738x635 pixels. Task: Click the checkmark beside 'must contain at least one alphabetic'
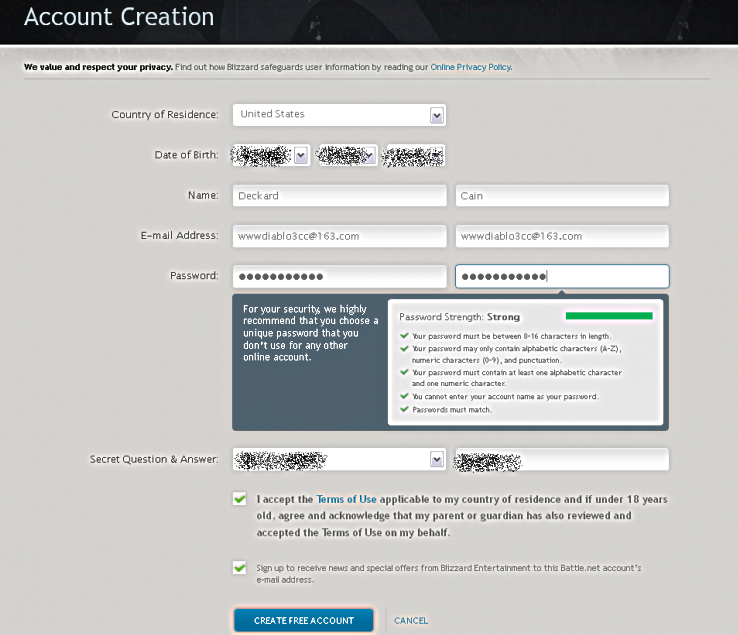(404, 372)
